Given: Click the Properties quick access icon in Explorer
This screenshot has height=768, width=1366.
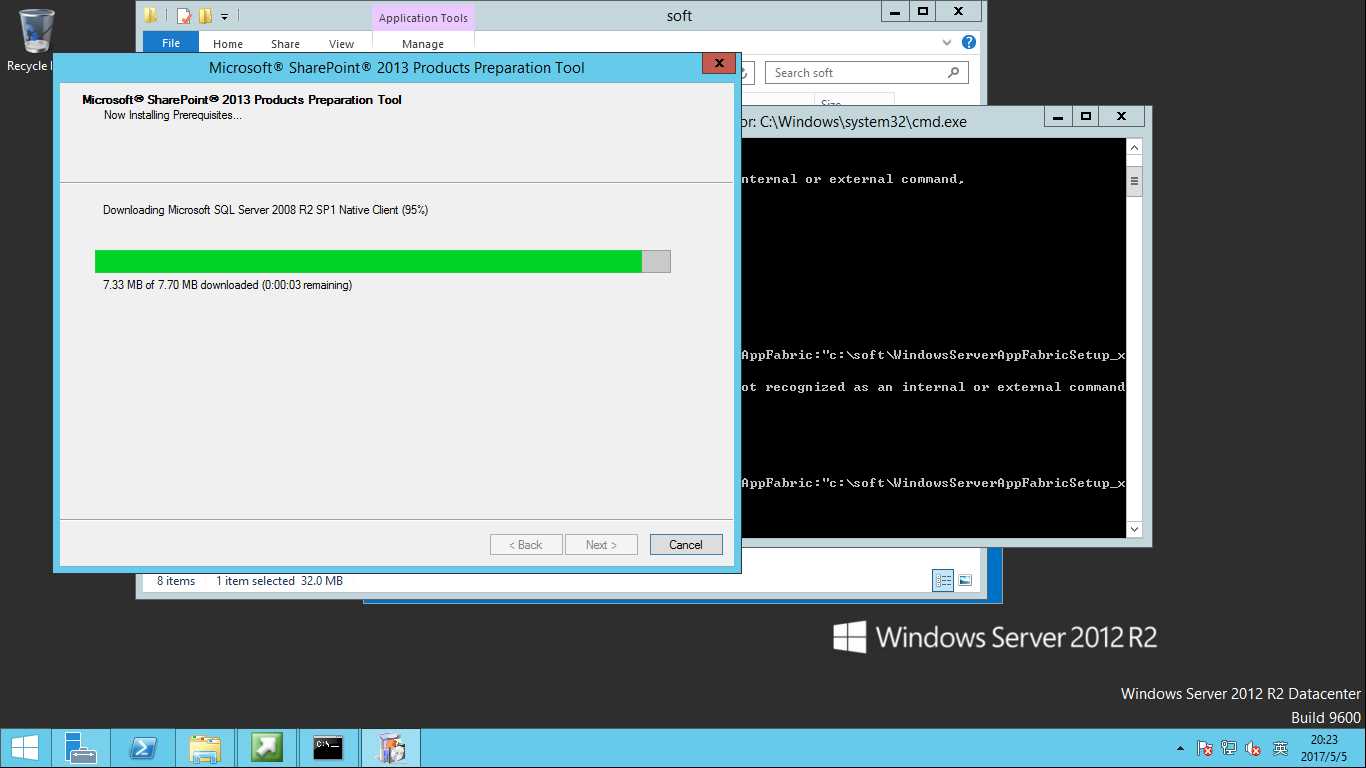Looking at the screenshot, I should [x=184, y=16].
